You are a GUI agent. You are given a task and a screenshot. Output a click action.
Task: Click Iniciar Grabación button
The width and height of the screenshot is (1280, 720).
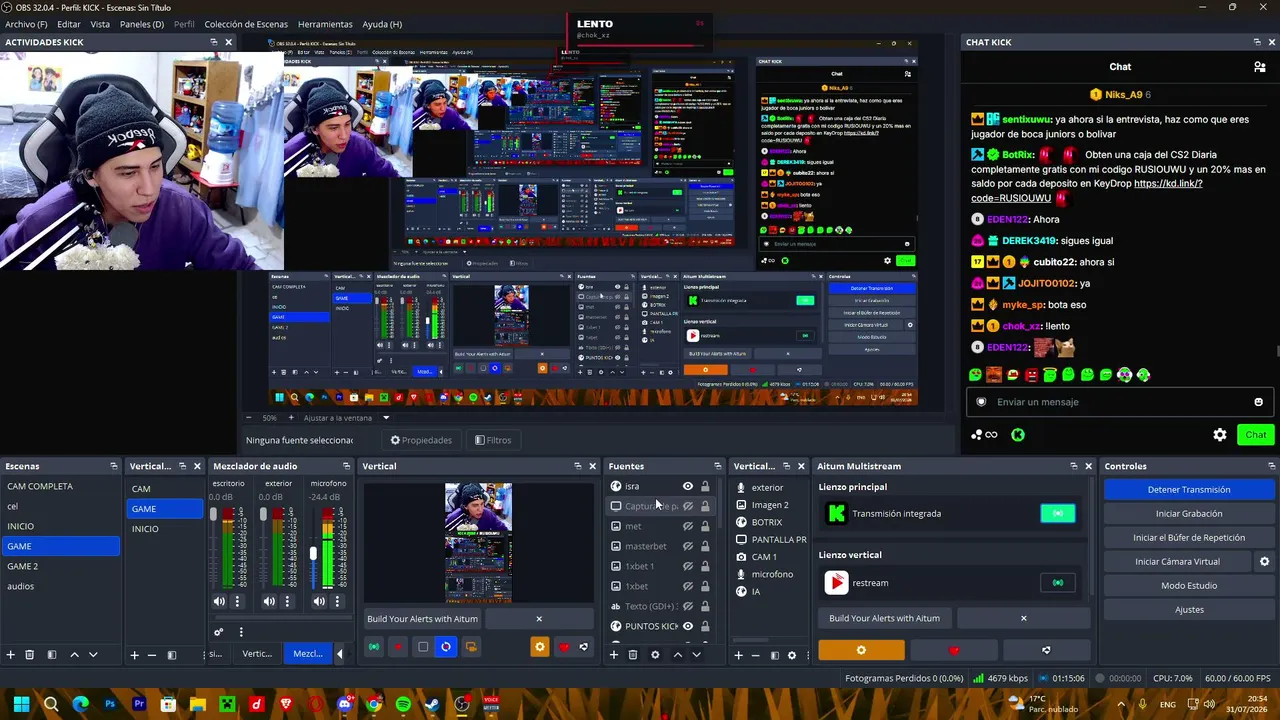pyautogui.click(x=1189, y=514)
